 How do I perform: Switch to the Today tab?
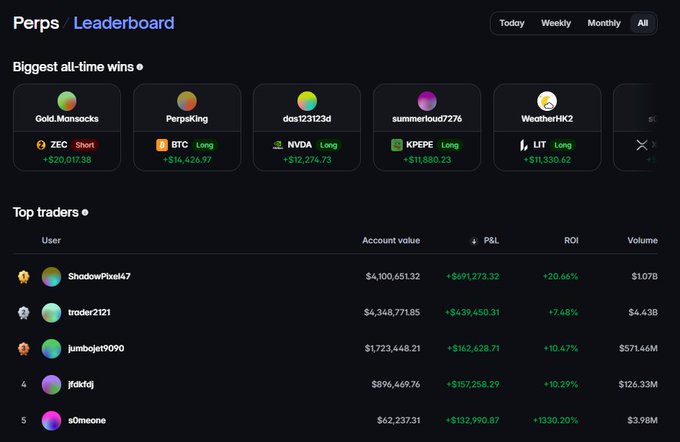tap(512, 23)
